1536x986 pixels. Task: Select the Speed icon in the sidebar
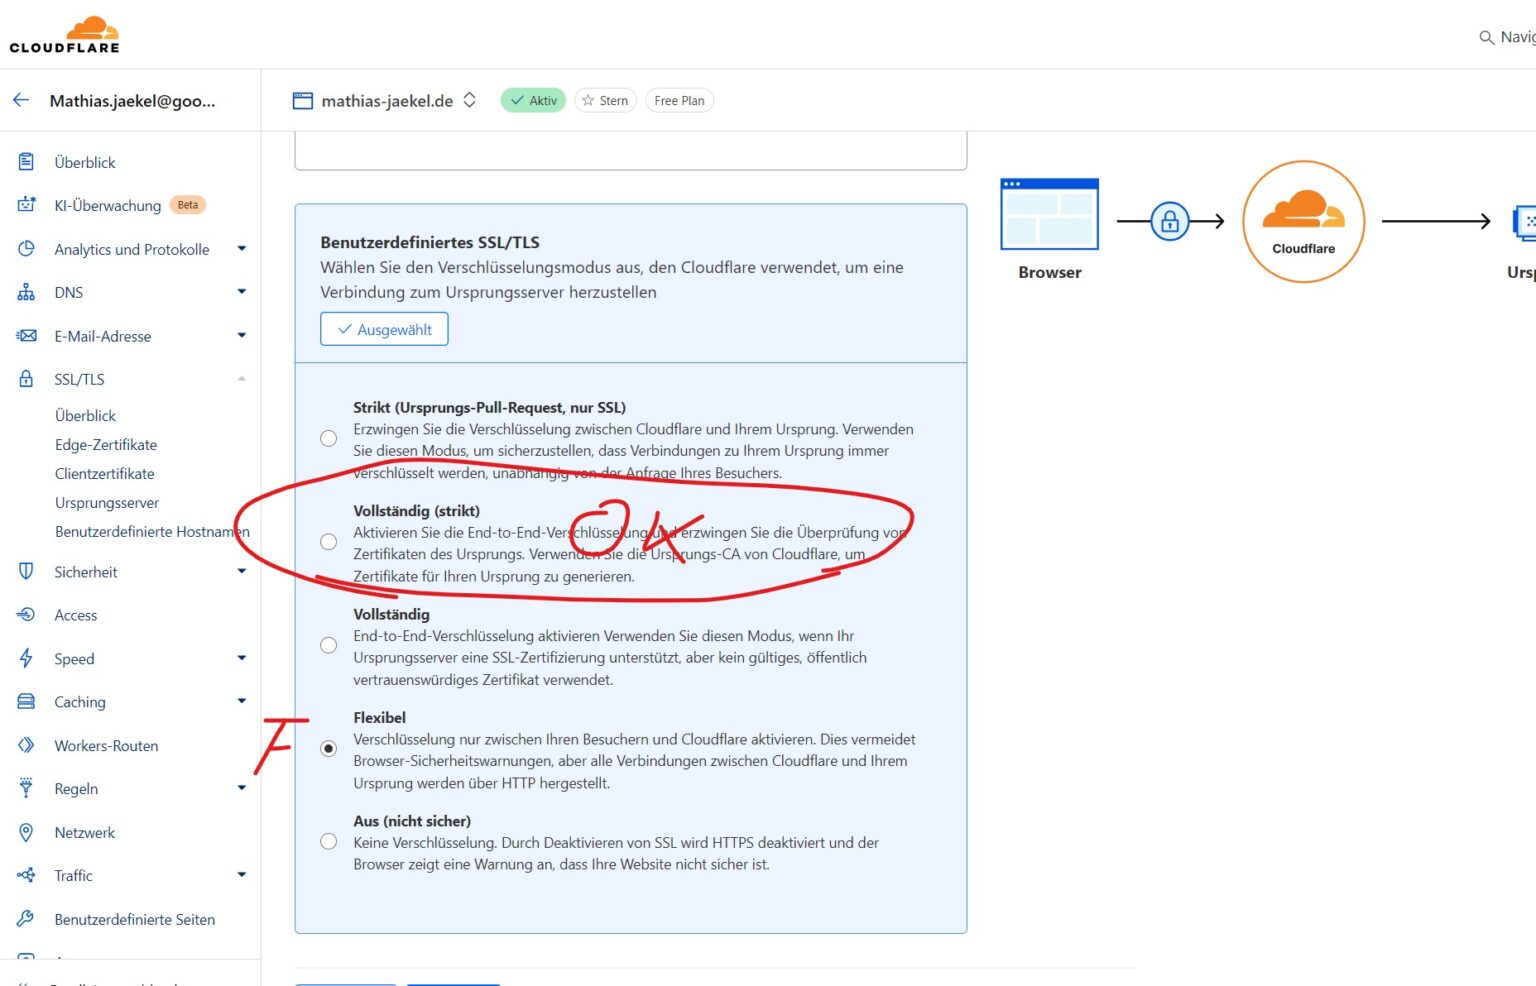coord(26,658)
